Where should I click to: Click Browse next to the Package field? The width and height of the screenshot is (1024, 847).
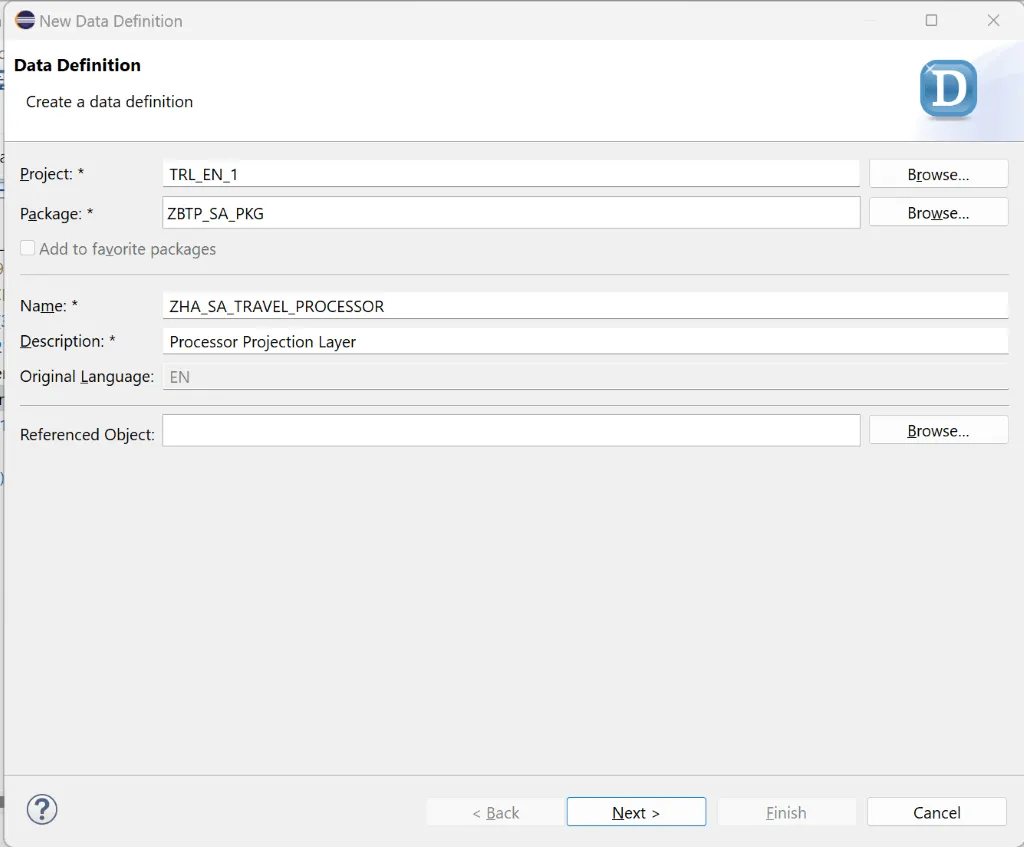(937, 212)
